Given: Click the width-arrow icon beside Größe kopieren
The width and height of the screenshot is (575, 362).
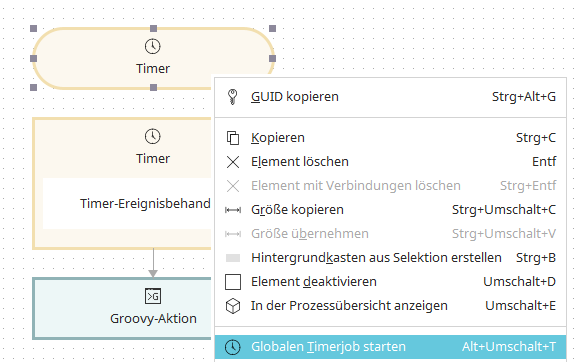Looking at the screenshot, I should (233, 210).
